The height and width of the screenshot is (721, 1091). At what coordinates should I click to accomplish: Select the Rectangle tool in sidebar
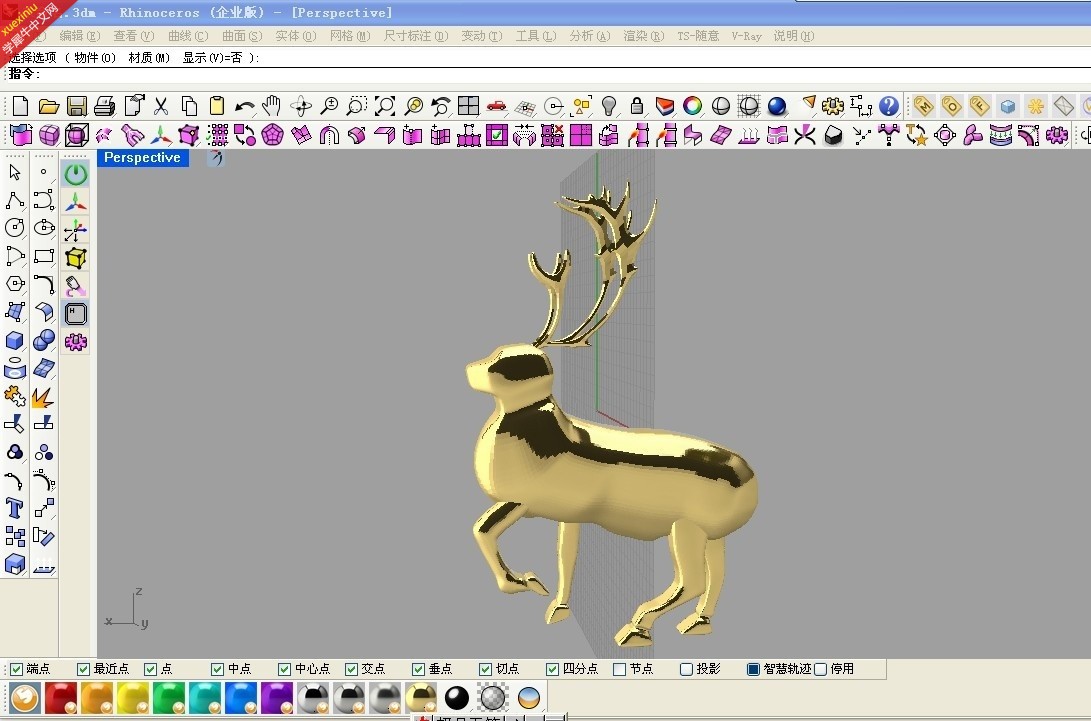(x=44, y=256)
